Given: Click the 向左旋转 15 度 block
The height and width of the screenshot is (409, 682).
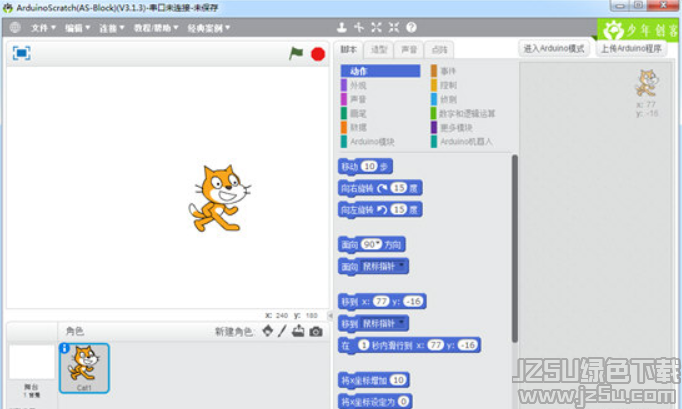Looking at the screenshot, I should pos(380,210).
